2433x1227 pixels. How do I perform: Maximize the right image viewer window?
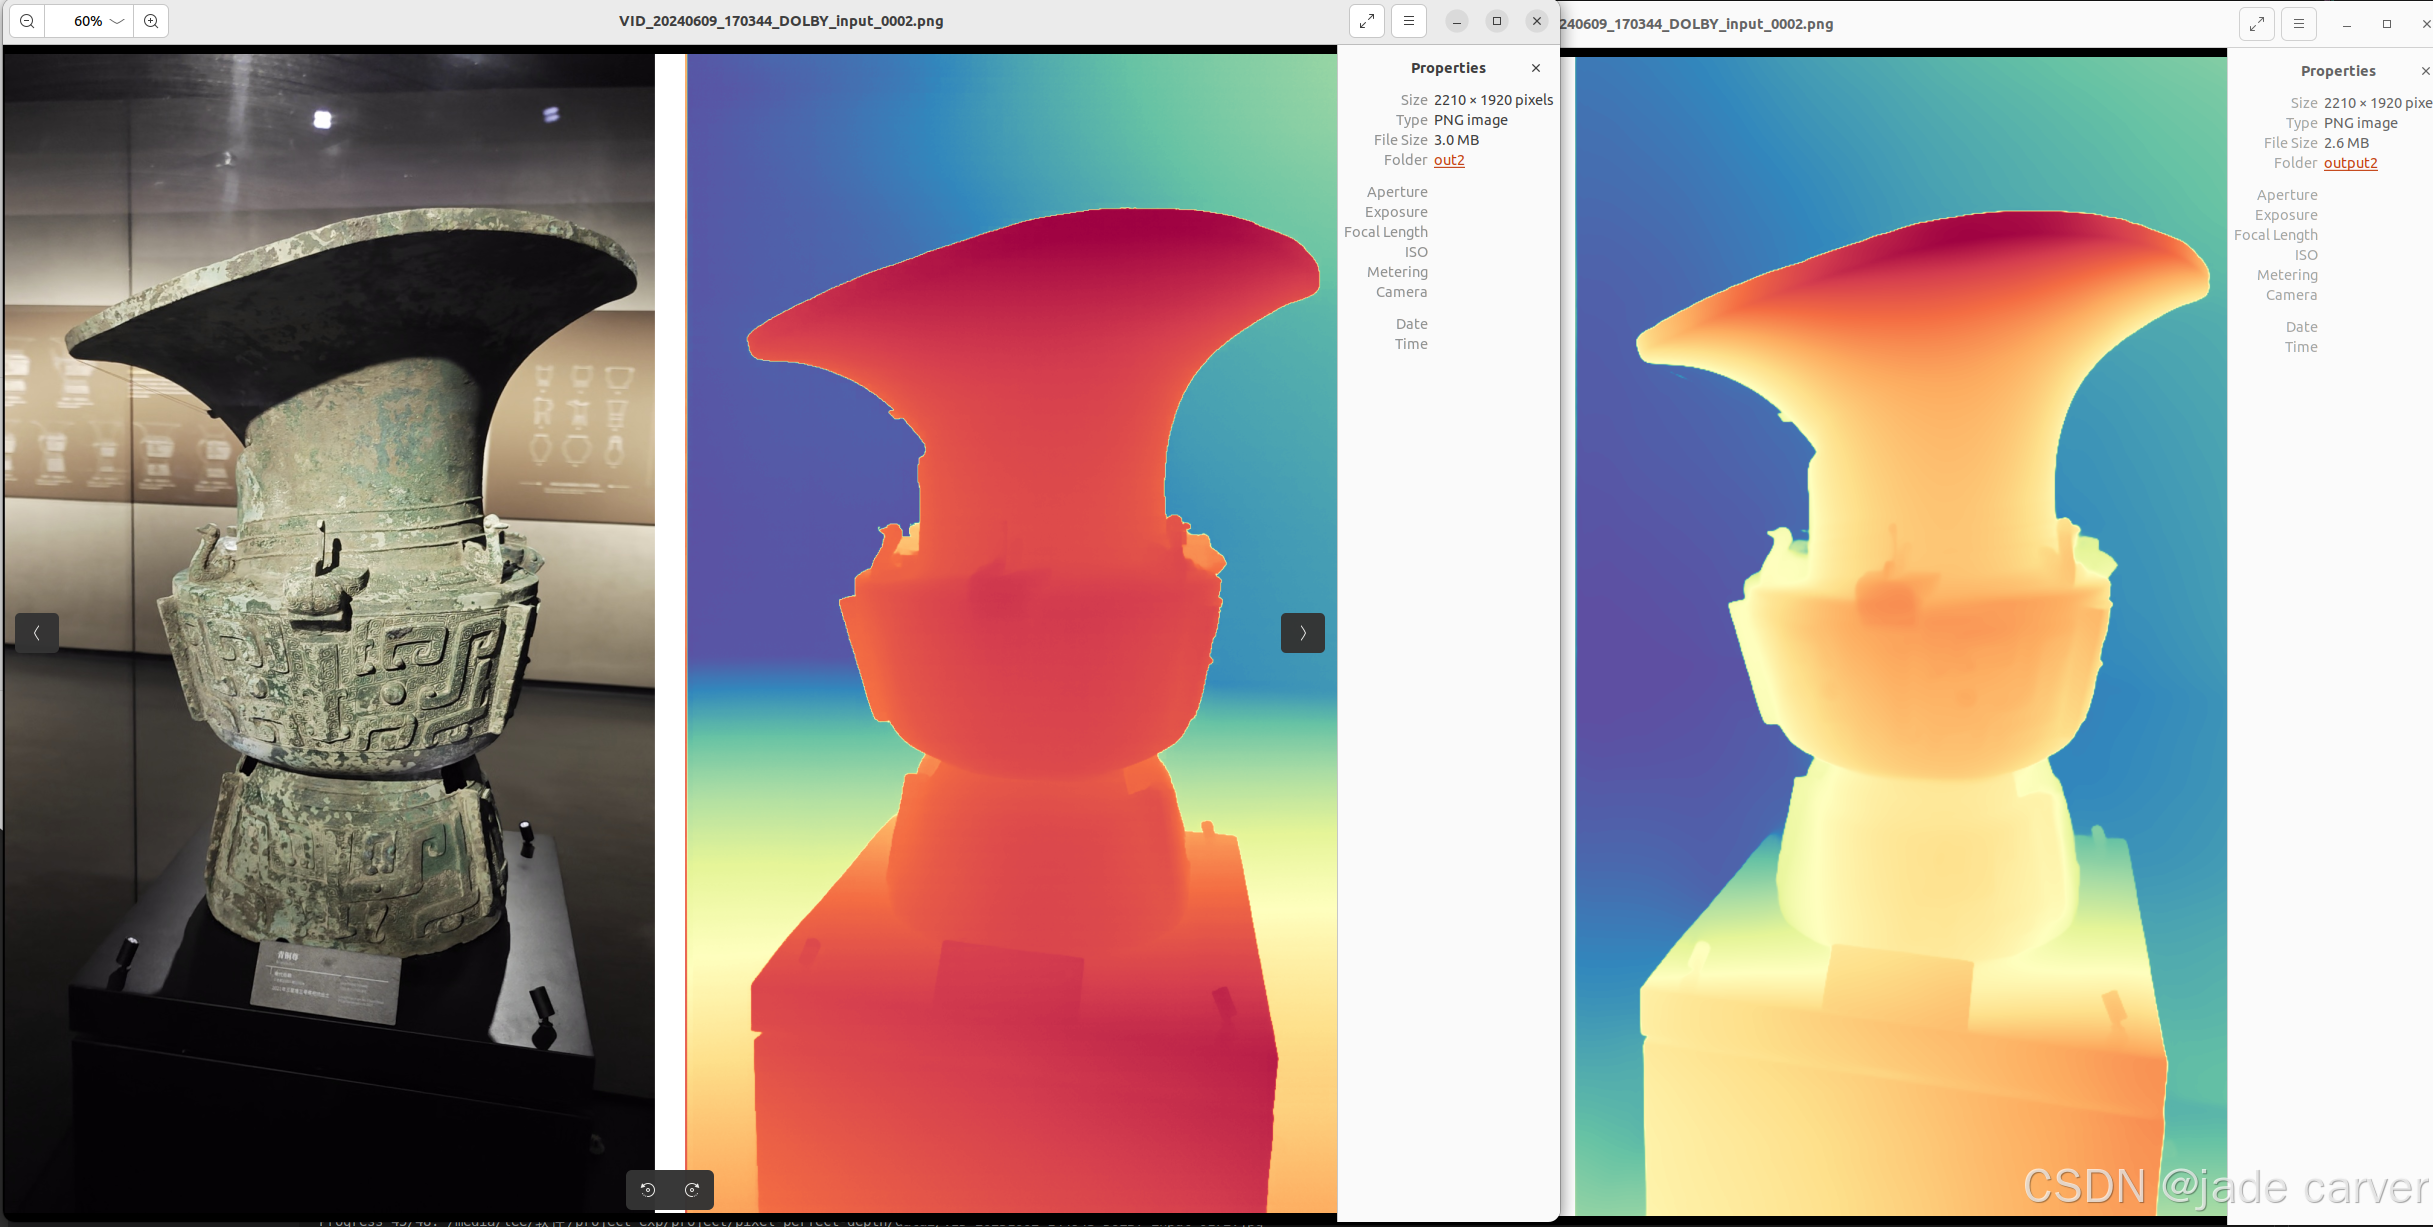2387,24
